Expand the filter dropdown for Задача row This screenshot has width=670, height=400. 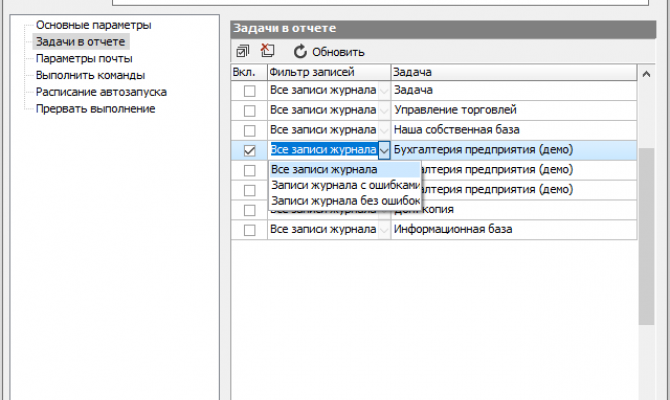(x=384, y=90)
